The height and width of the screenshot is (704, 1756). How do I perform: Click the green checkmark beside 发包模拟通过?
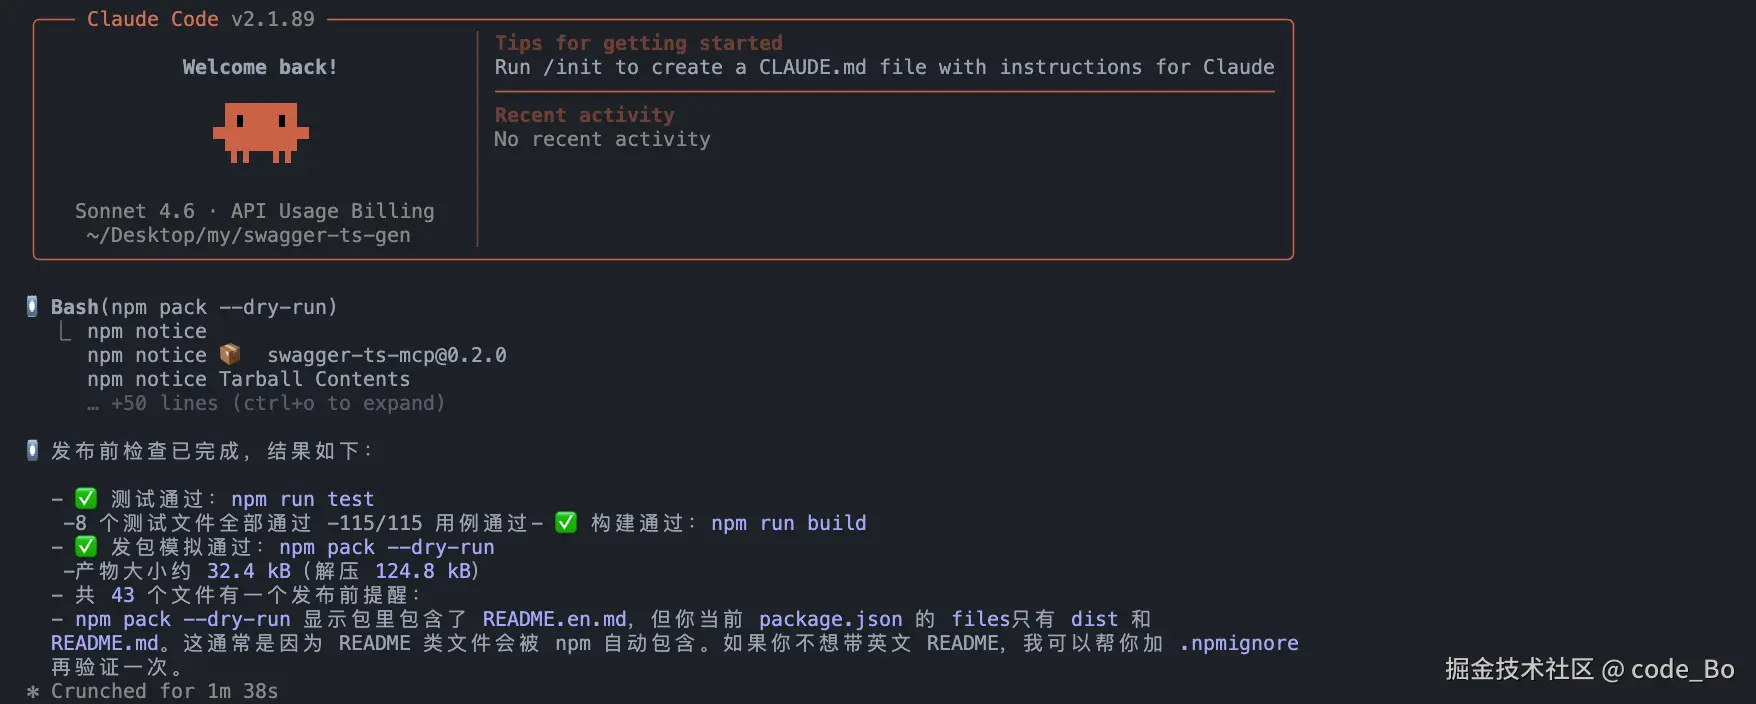tap(86, 546)
